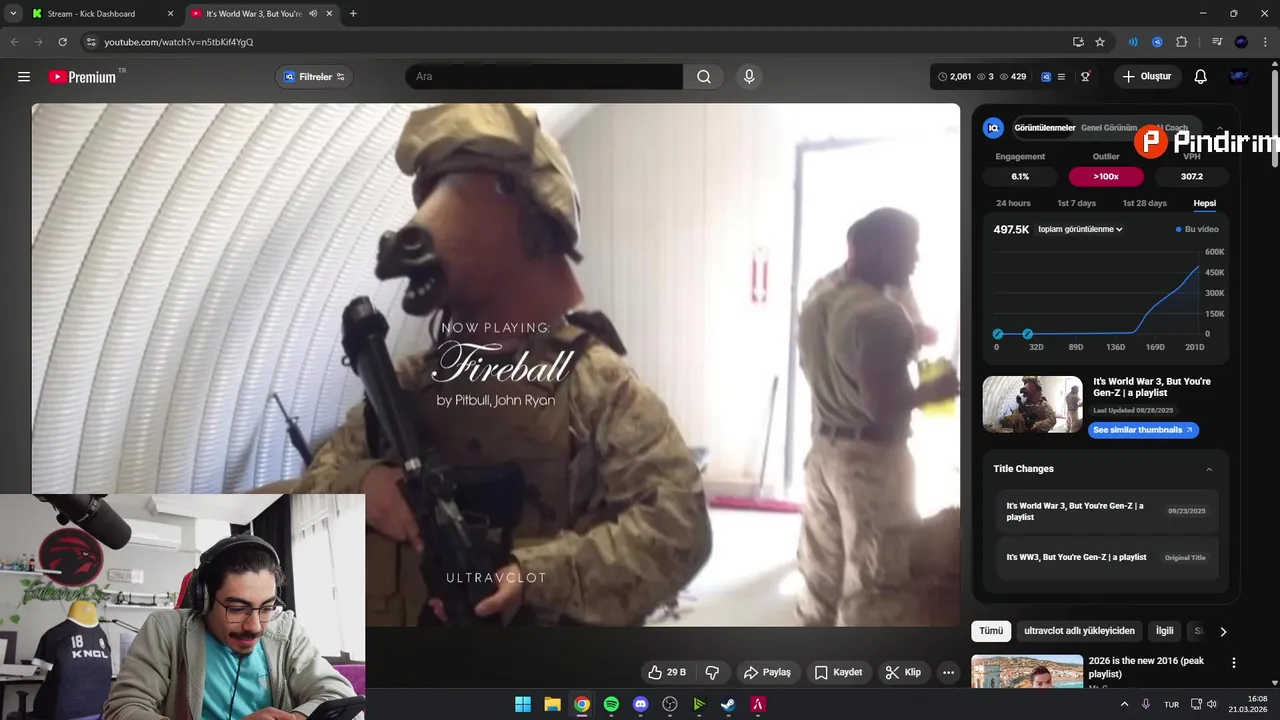Screen dimensions: 1280x720
Task: Open the Filtreler filter menu
Action: point(314,77)
